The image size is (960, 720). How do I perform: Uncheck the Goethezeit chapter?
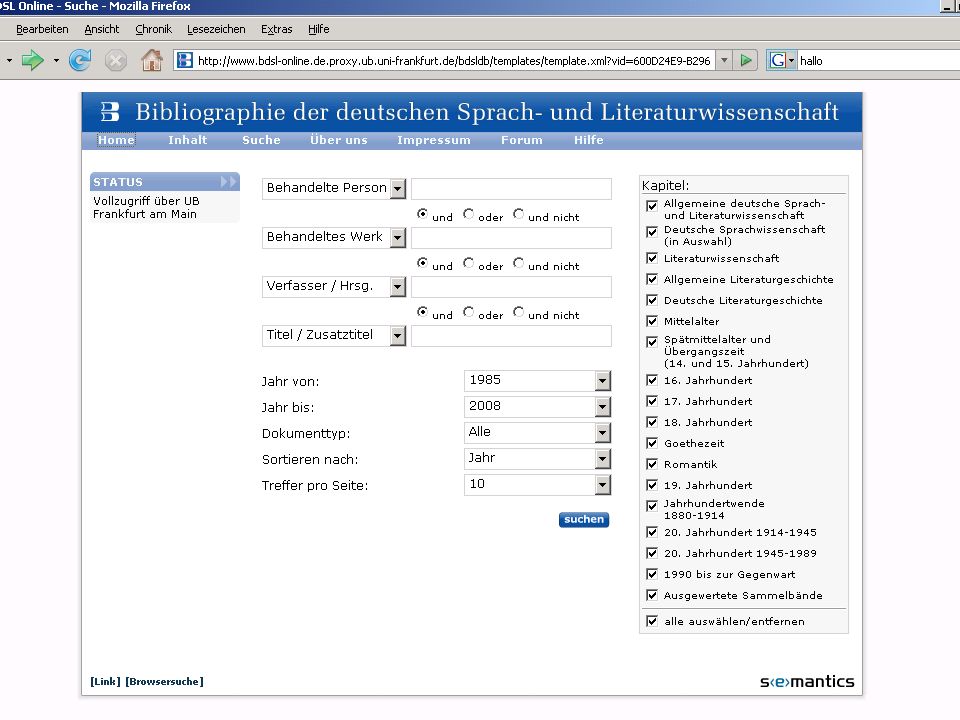tap(652, 443)
